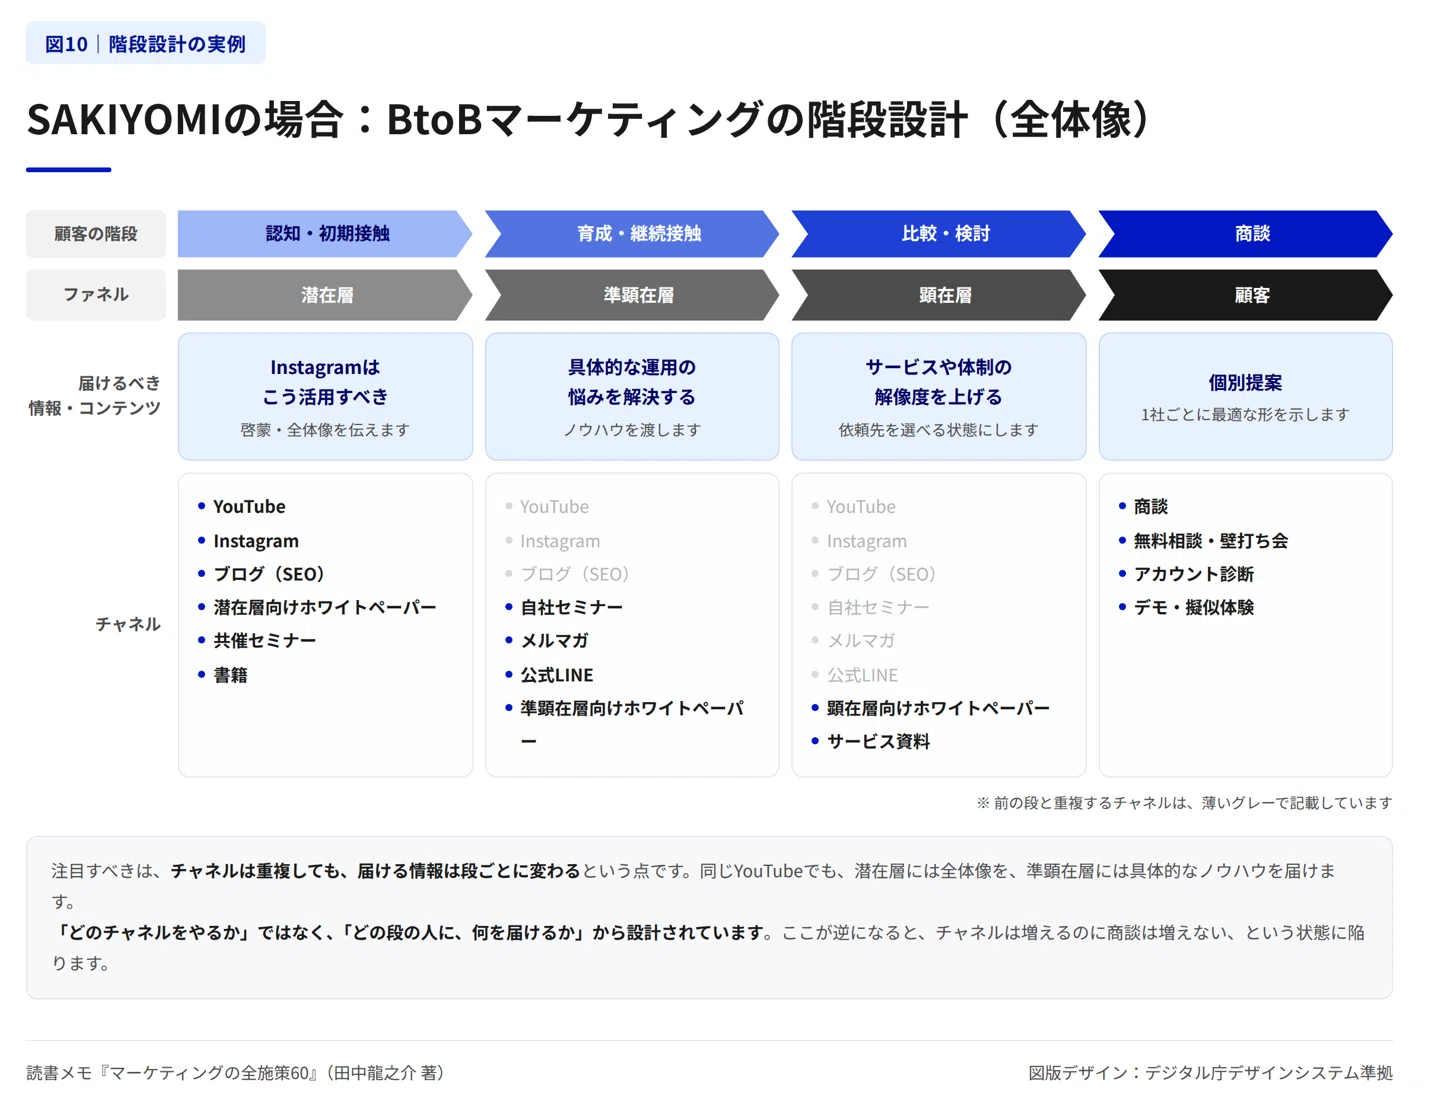This screenshot has width=1437, height=1114.
Task: Click the grayed-out 'メルマガ' item
Action: pyautogui.click(x=861, y=640)
